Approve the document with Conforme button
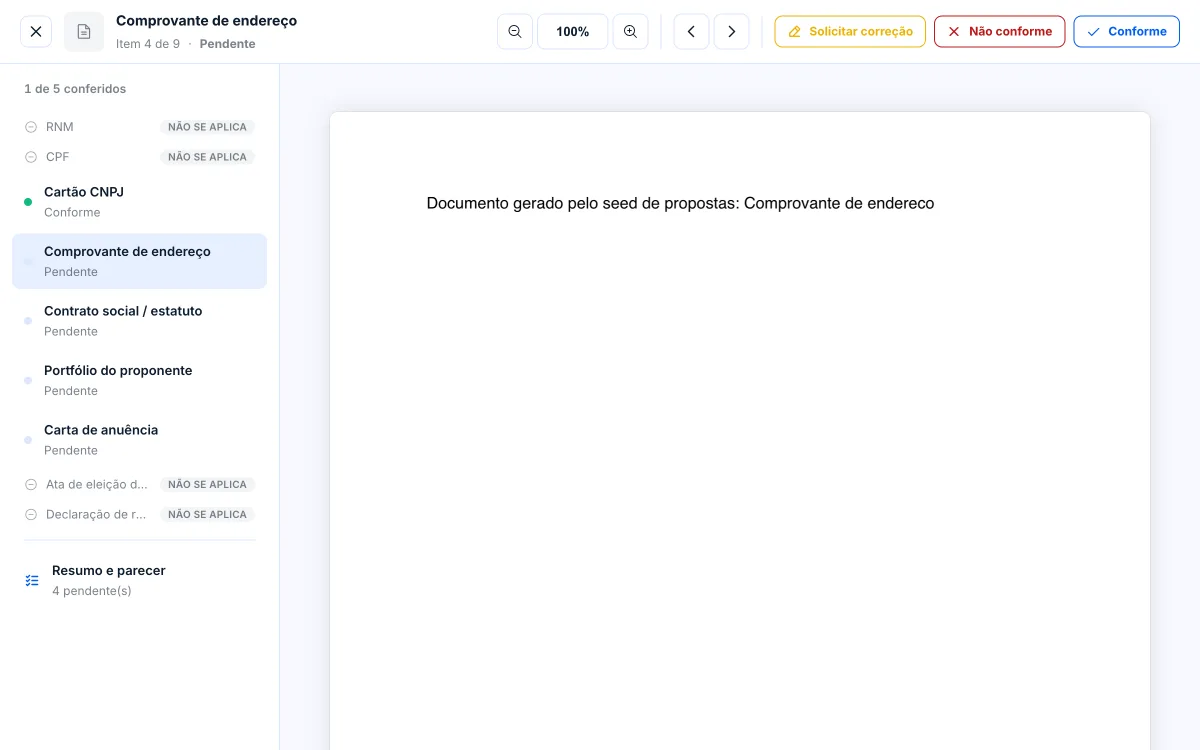 [1127, 32]
